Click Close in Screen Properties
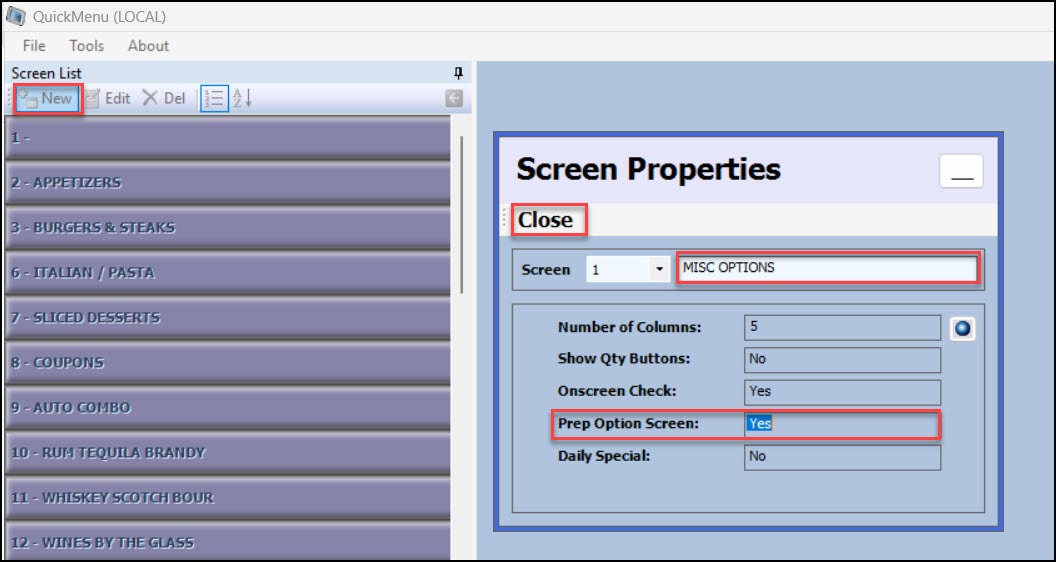Image resolution: width=1056 pixels, height=562 pixels. point(546,220)
